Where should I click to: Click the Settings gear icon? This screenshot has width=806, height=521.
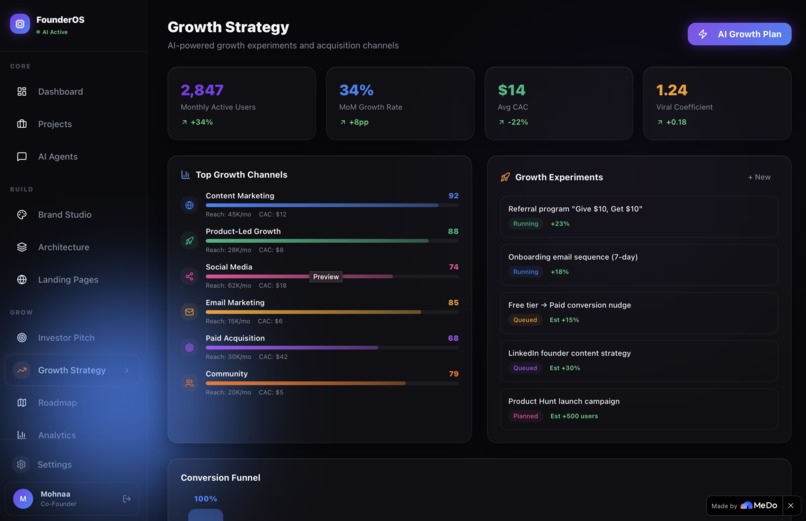tap(21, 464)
